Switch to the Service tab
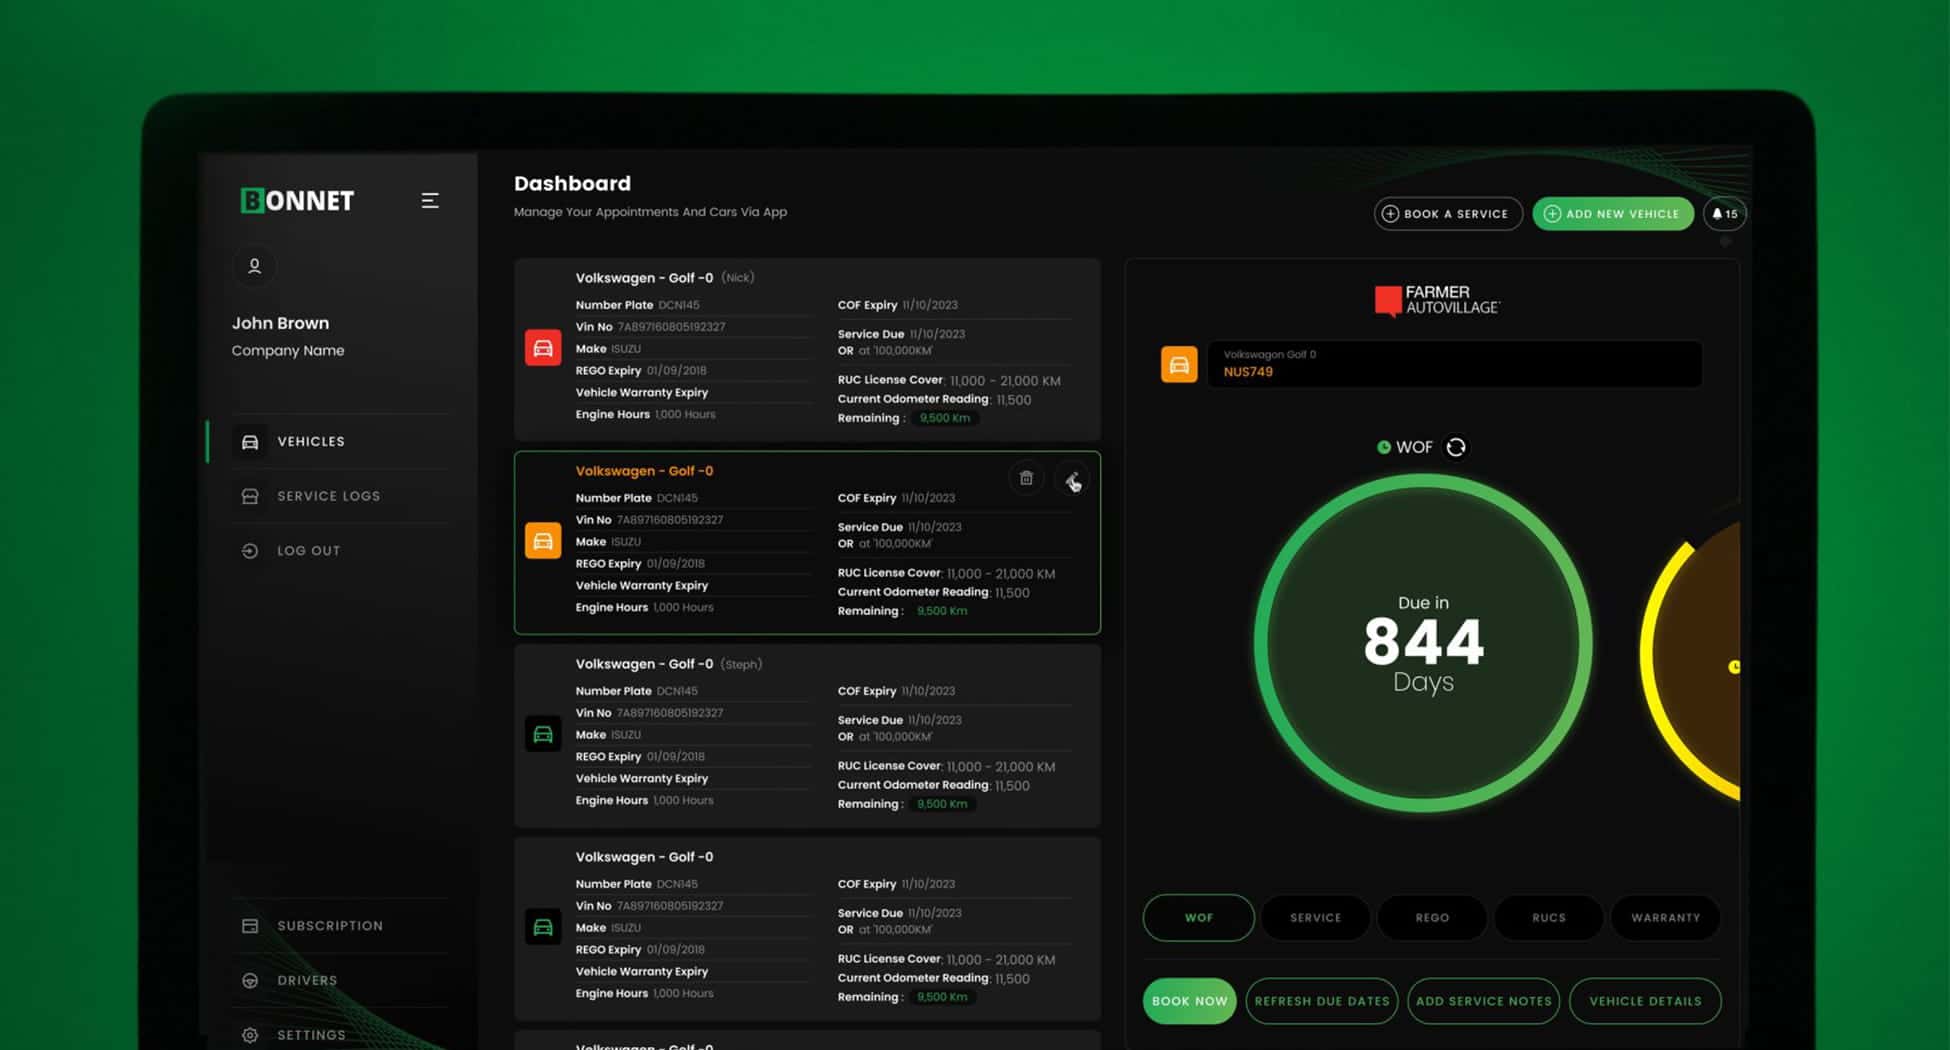1950x1050 pixels. click(1315, 918)
